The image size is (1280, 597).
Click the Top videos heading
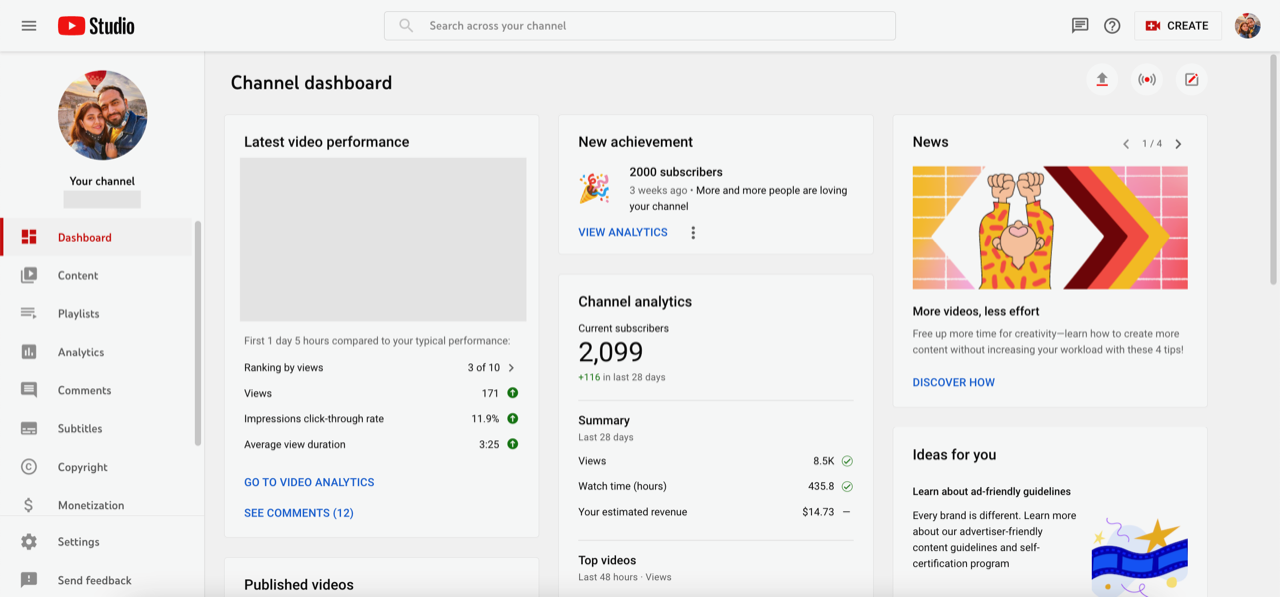[607, 560]
